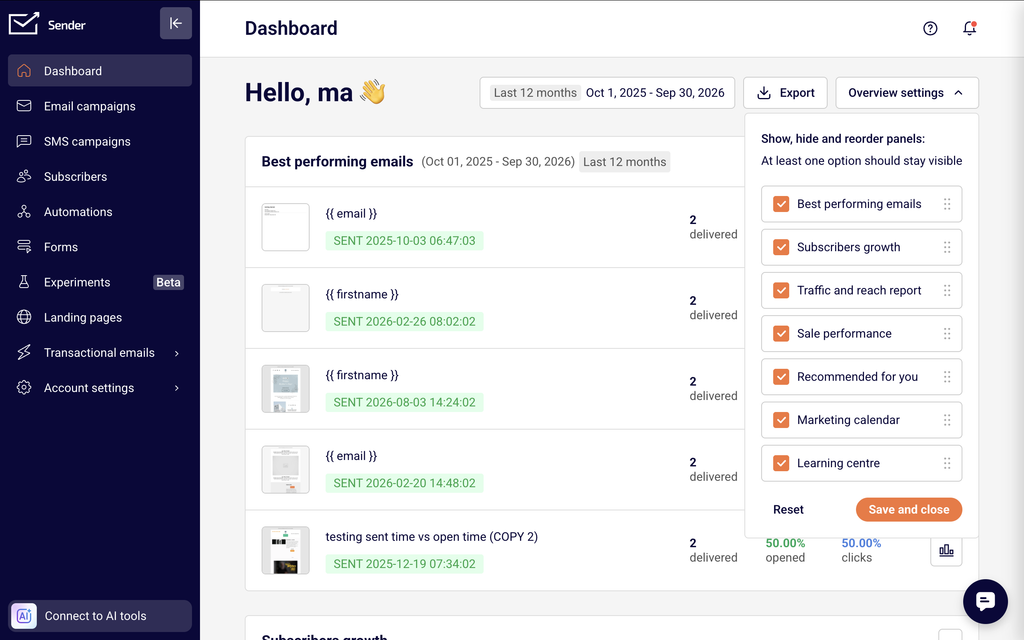Collapse the sidebar with the arrow button
The image size is (1024, 640).
176,24
